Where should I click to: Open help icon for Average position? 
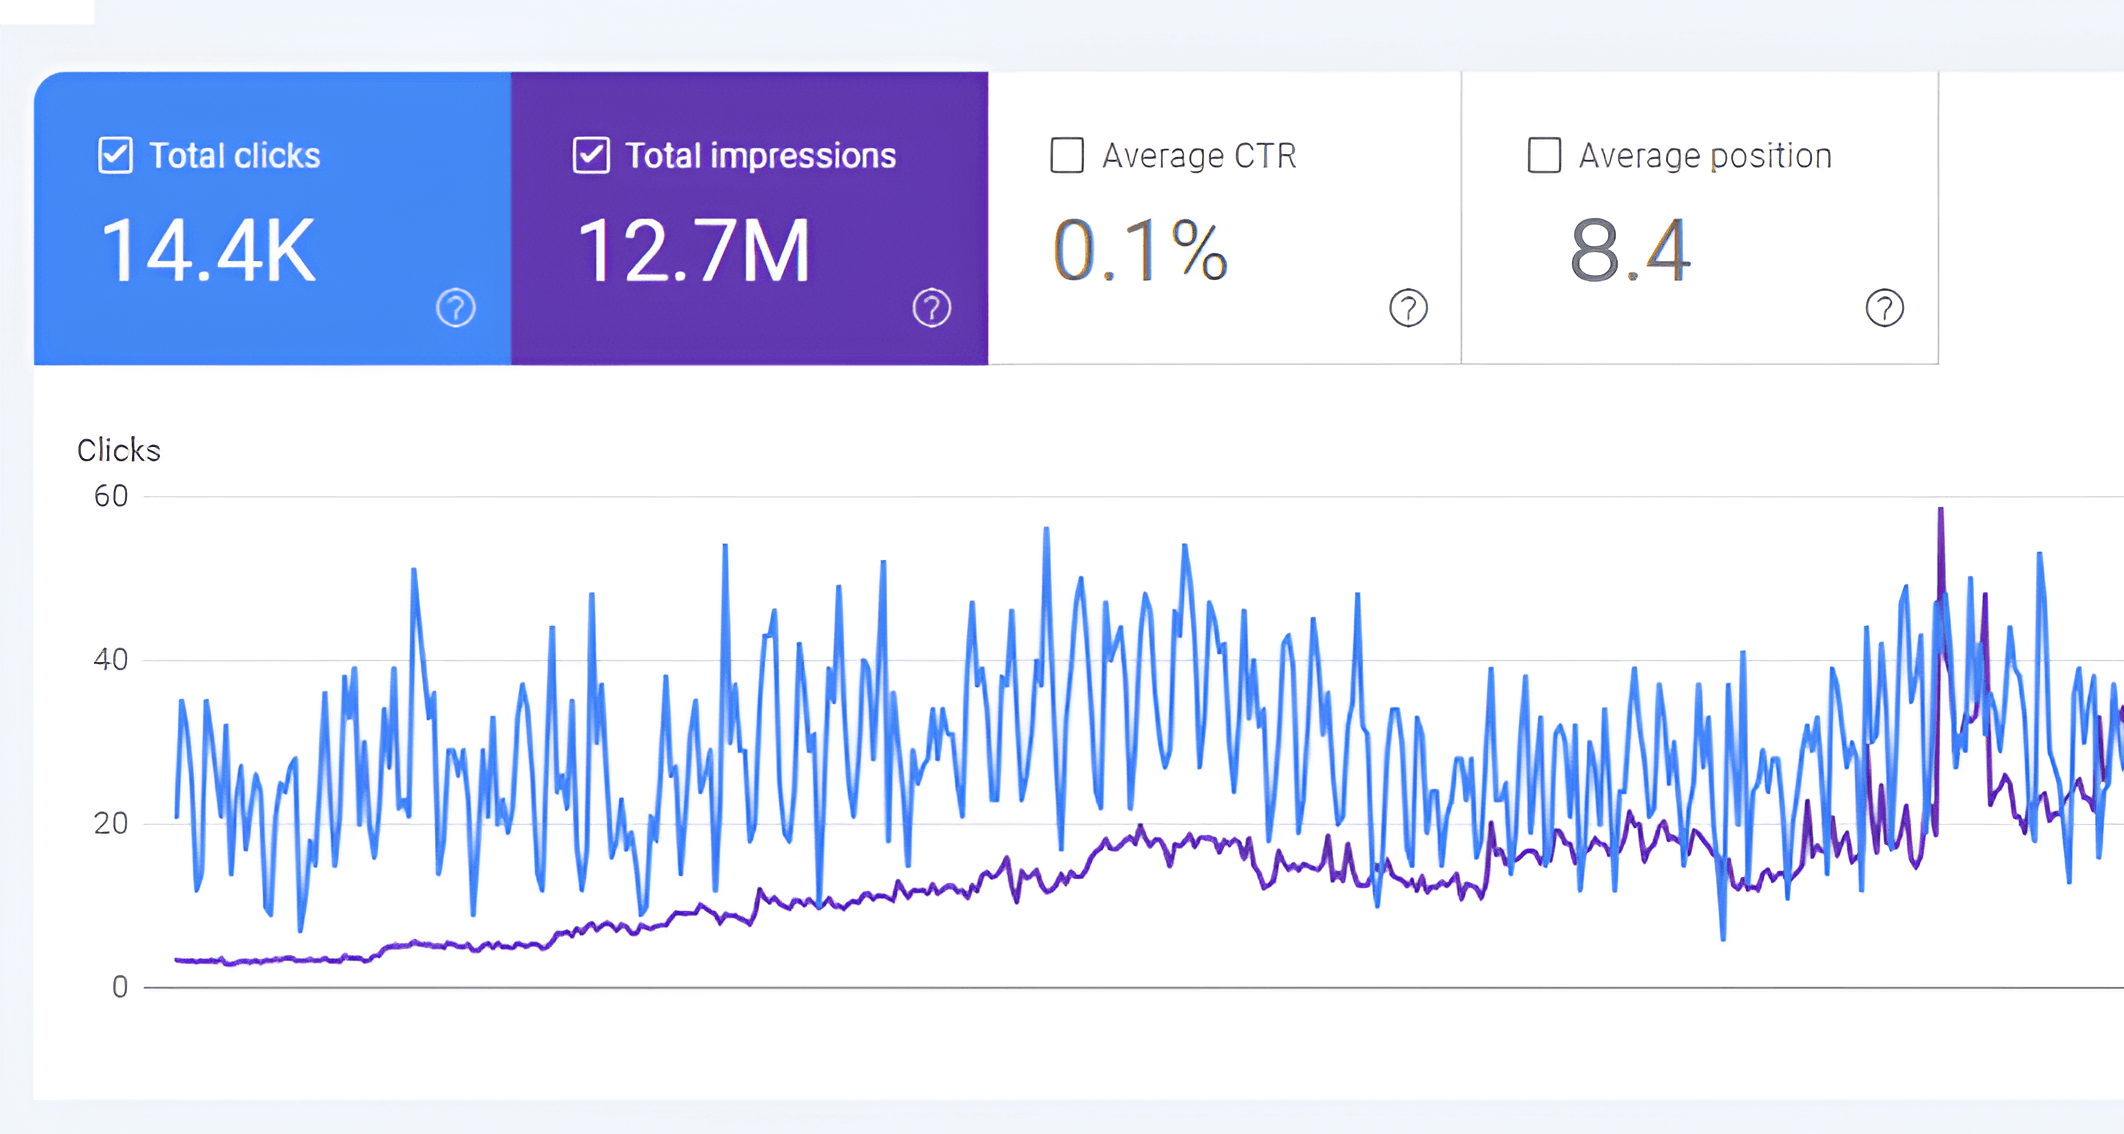tap(1884, 308)
